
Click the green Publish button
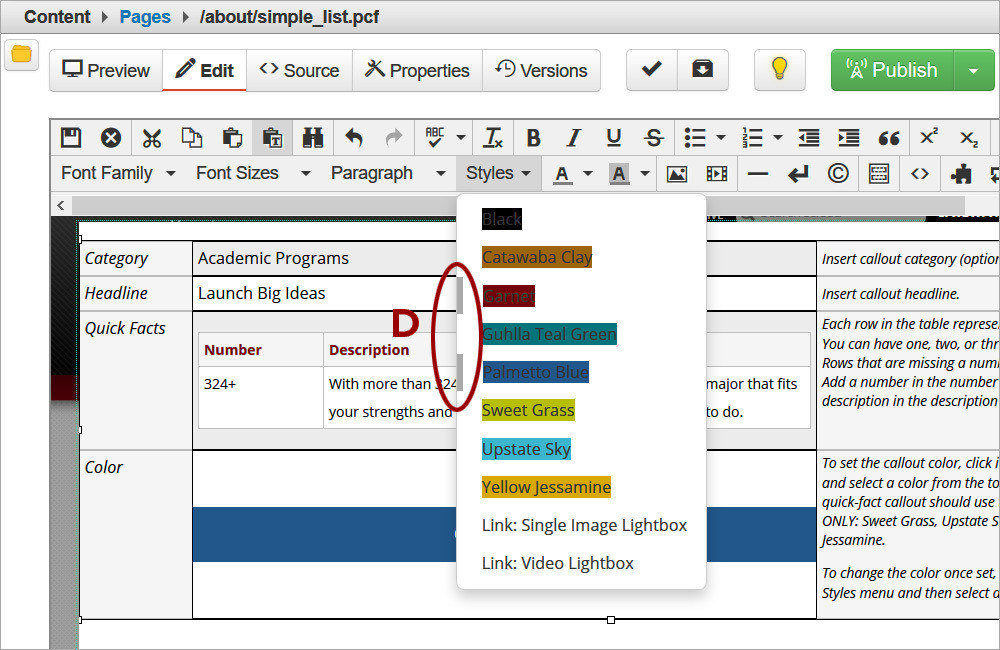click(892, 70)
